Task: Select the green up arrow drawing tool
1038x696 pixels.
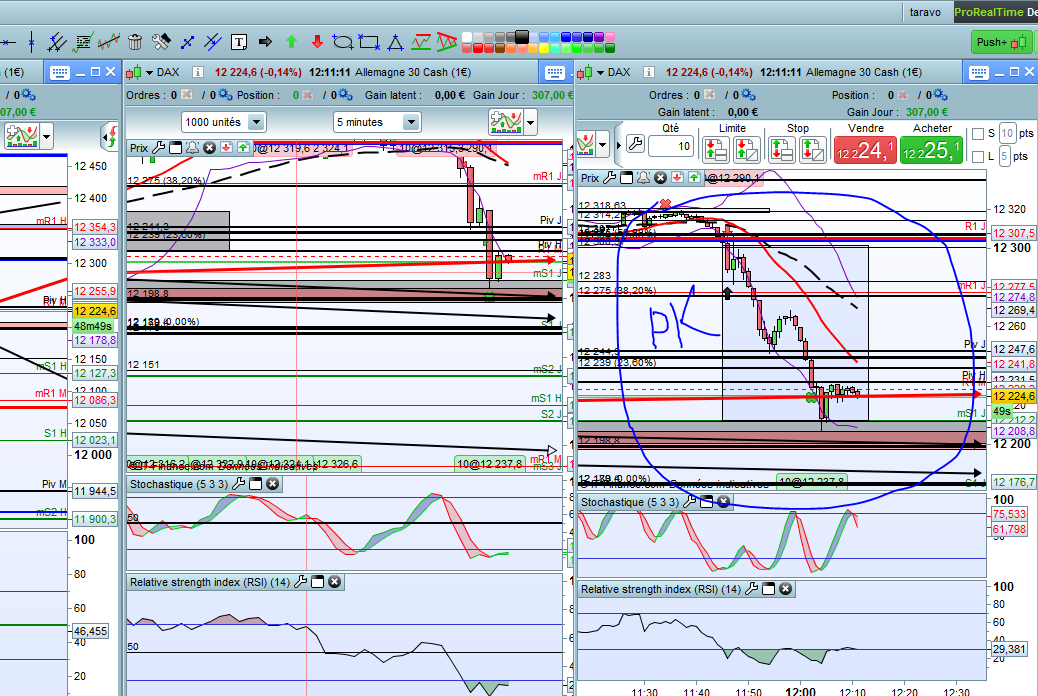Action: click(x=291, y=42)
